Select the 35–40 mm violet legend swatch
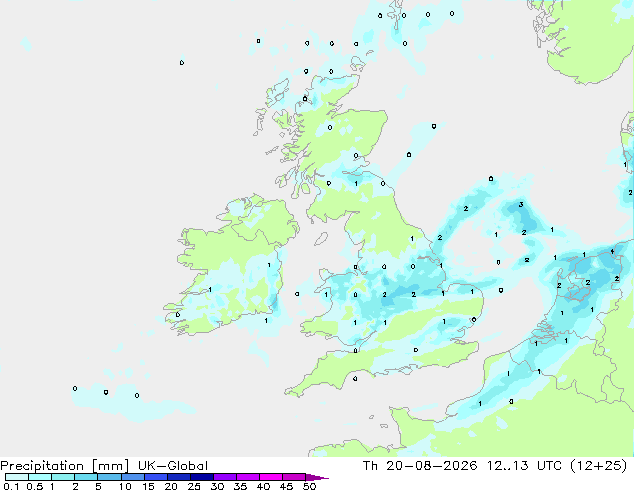Screen dimensions: 634x490 [x=247, y=477]
